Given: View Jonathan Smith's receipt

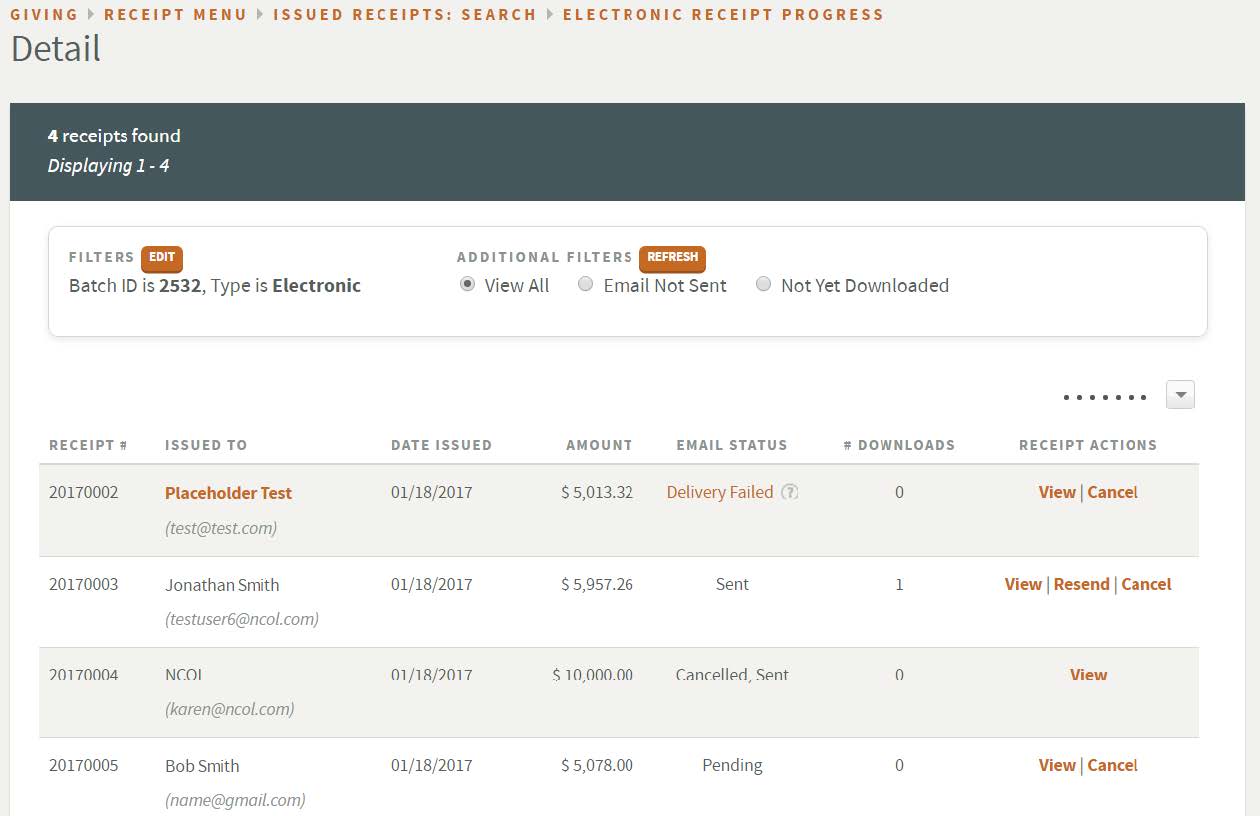Looking at the screenshot, I should coord(1023,584).
